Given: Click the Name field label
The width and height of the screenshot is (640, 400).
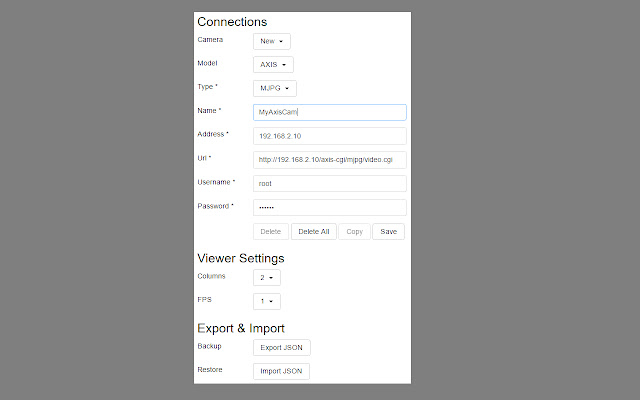Looking at the screenshot, I should coord(209,111).
